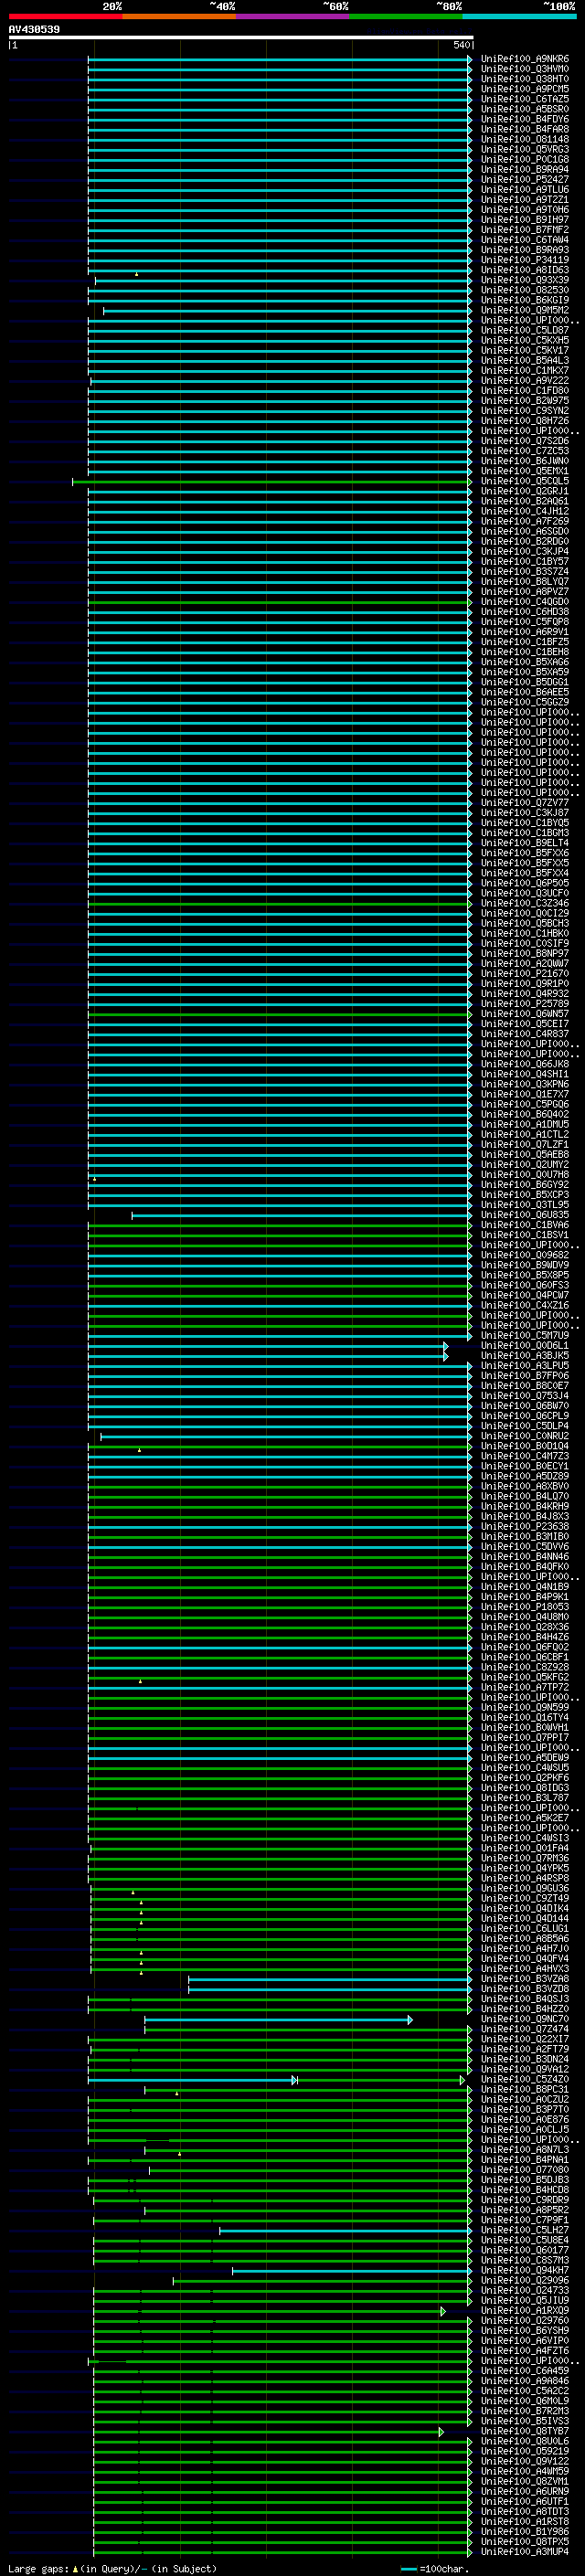Open UniRef100_P18053 hit
The image size is (585, 2576).
525,1606
